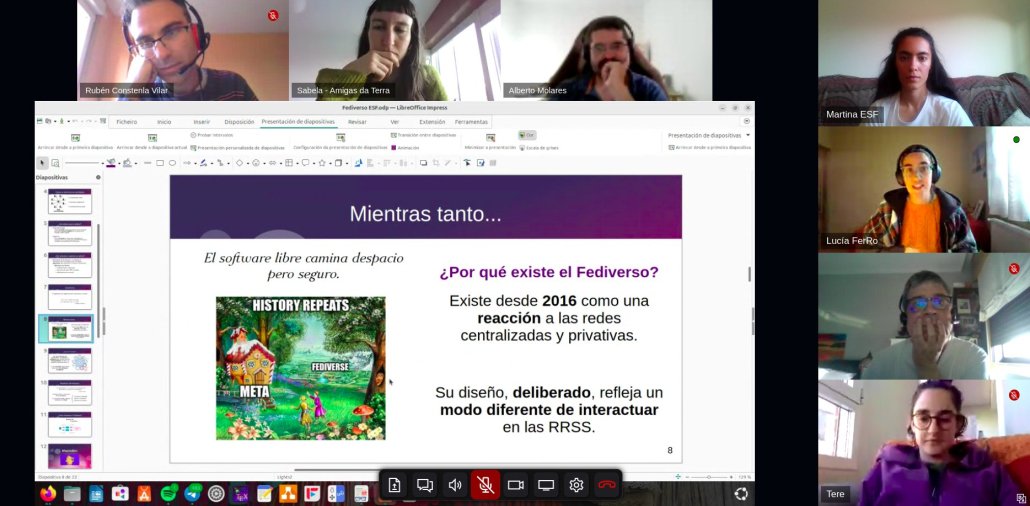This screenshot has width=1030, height=506.
Task: Switch to the Revisar tab
Action: coord(357,121)
